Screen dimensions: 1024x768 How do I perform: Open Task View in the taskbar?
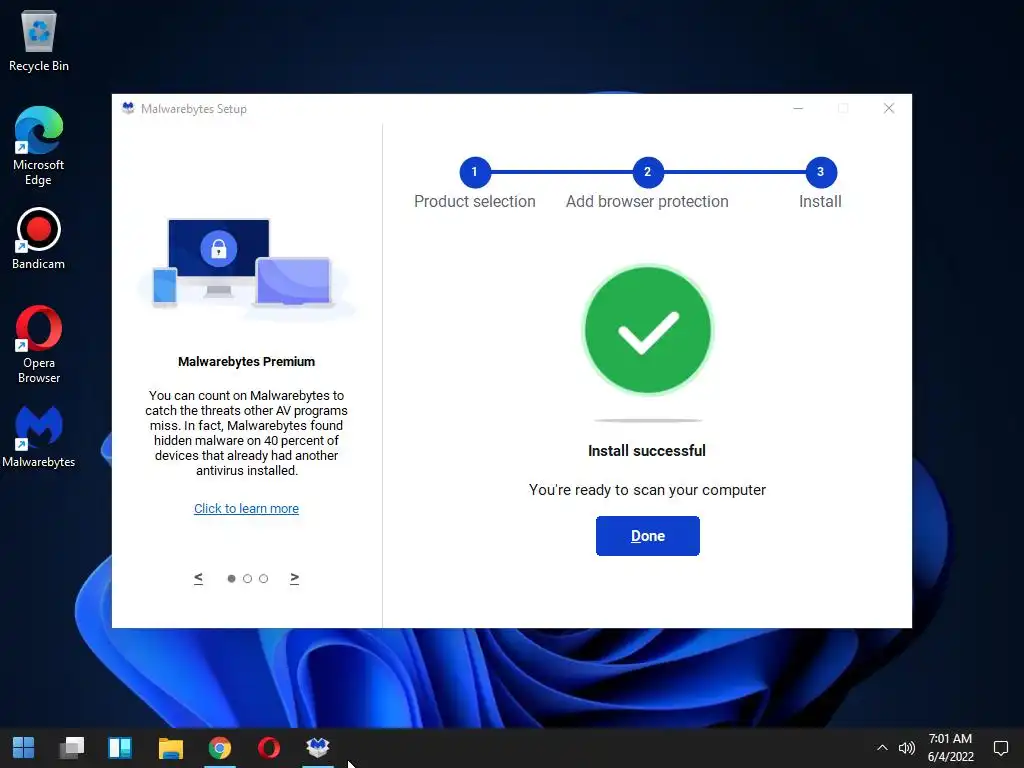[72, 748]
